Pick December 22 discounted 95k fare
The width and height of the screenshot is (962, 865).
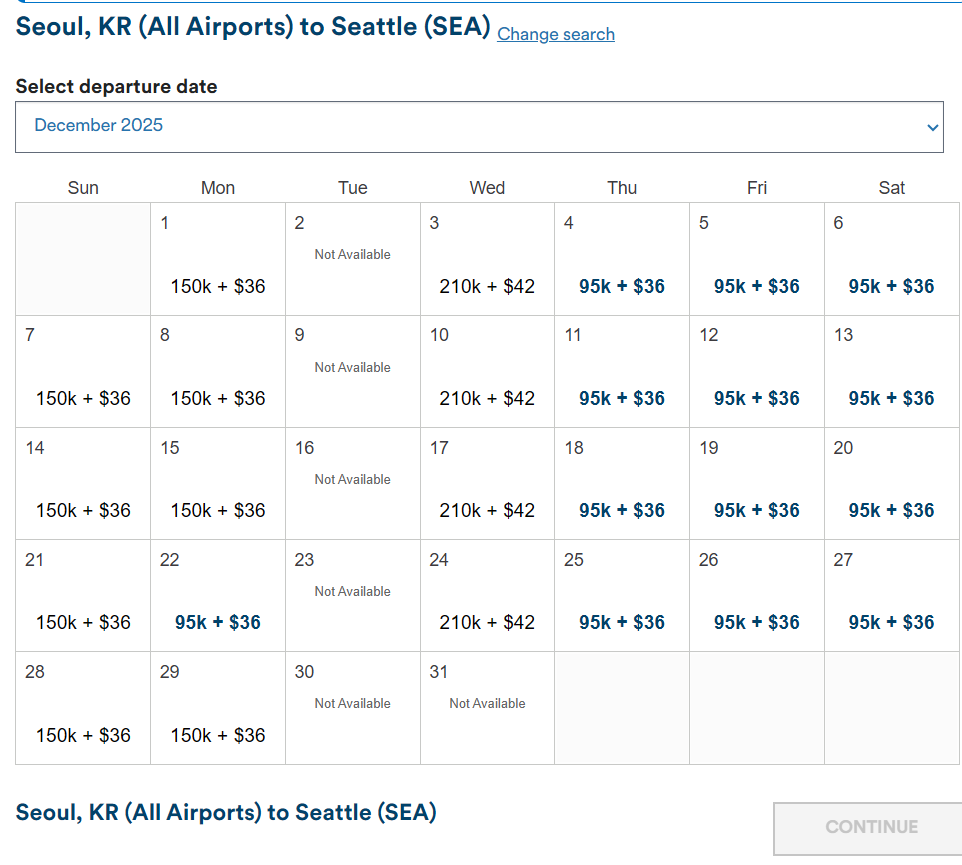coord(218,596)
